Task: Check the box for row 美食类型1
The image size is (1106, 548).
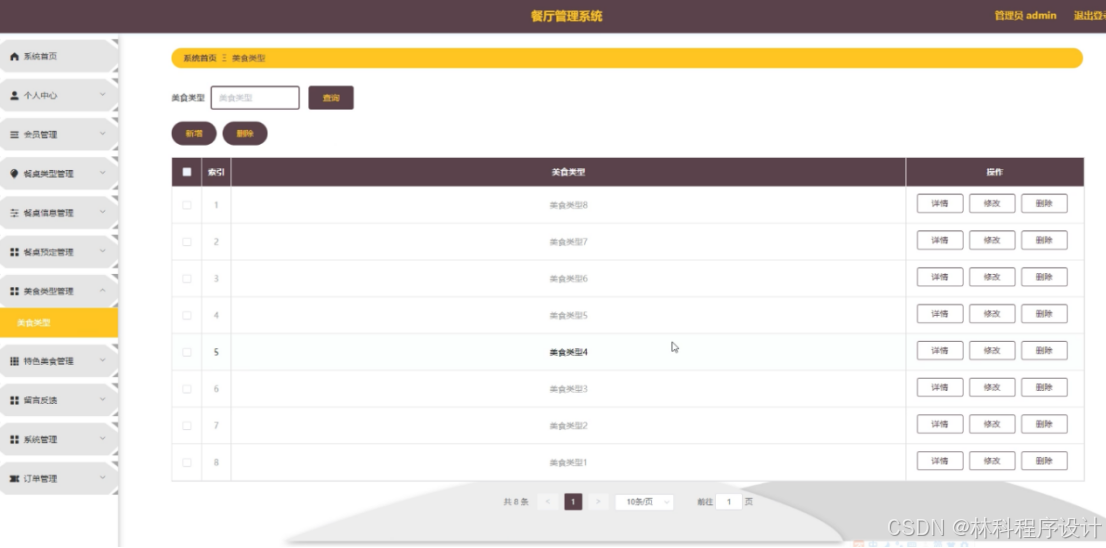Action: point(187,463)
